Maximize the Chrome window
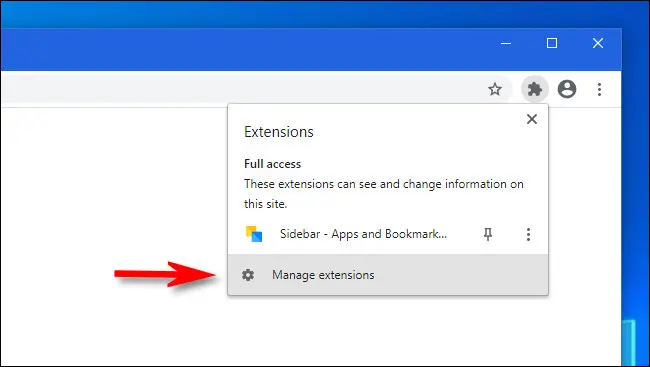Image resolution: width=650 pixels, height=367 pixels. [552, 43]
